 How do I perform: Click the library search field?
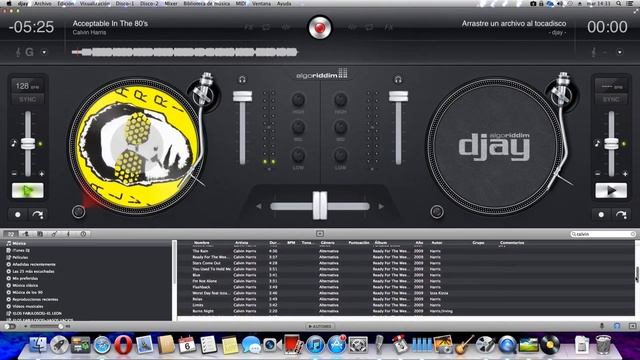603,234
